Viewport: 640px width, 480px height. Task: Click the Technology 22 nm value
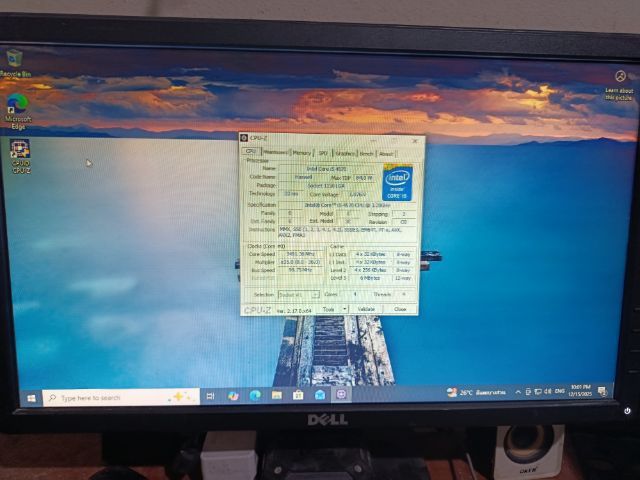pos(291,194)
